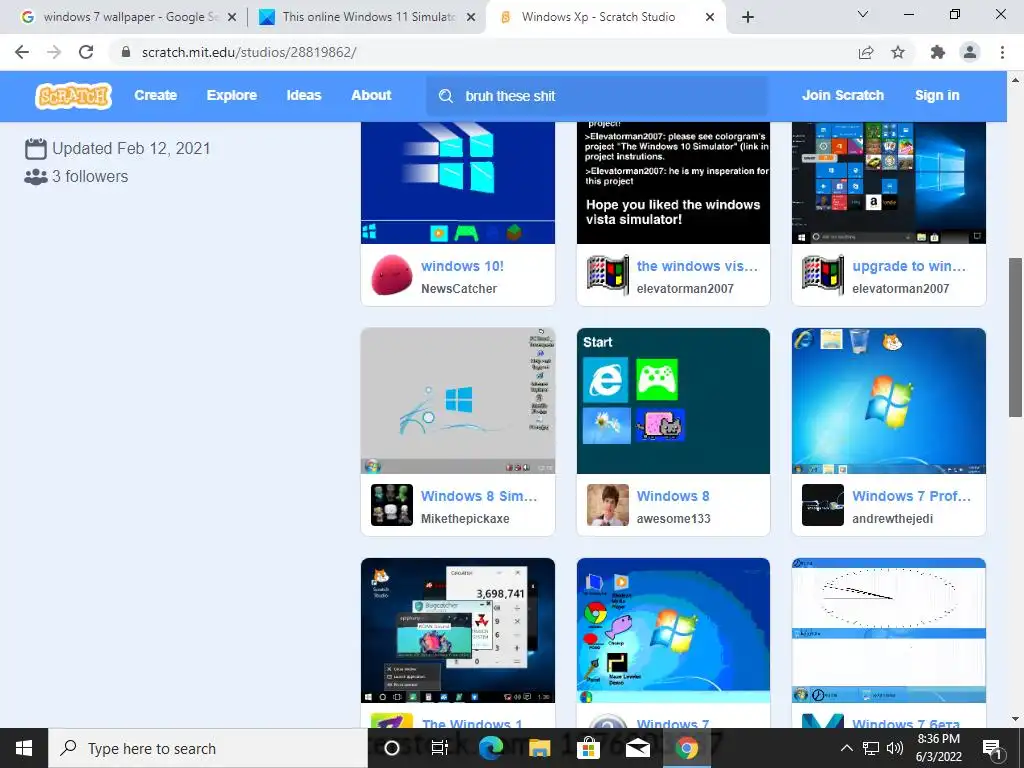Click the address bar URL
The height and width of the screenshot is (768, 1024).
249,52
